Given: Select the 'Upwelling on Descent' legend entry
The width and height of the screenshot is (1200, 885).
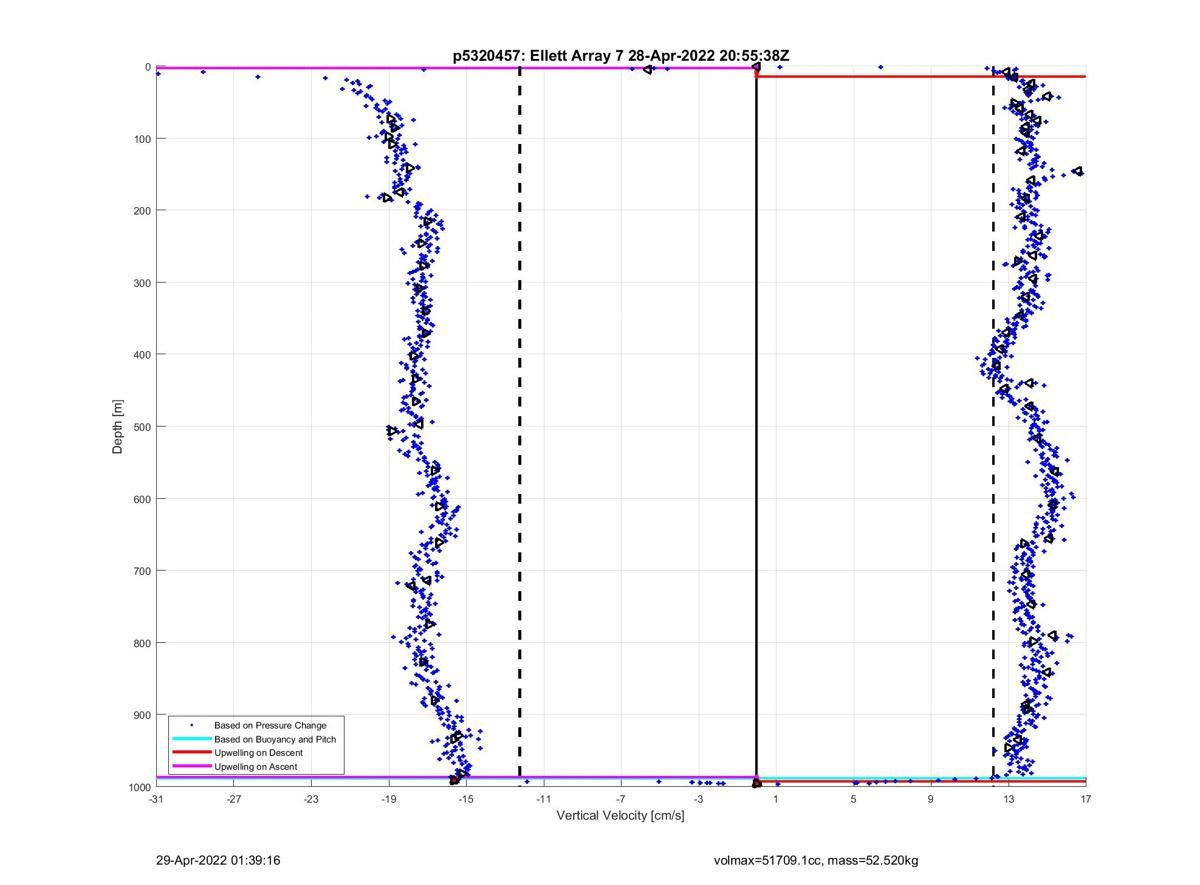Looking at the screenshot, I should 258,753.
